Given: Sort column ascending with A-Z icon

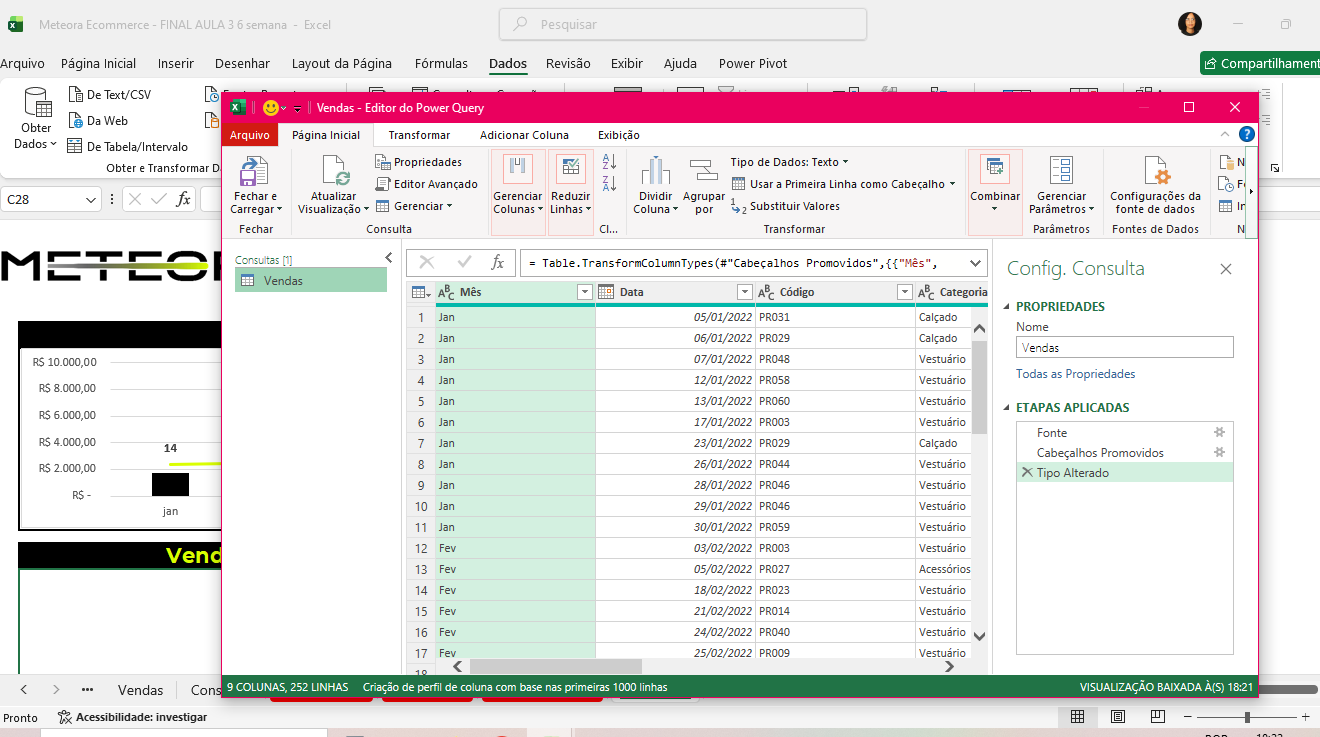Looking at the screenshot, I should tap(610, 161).
